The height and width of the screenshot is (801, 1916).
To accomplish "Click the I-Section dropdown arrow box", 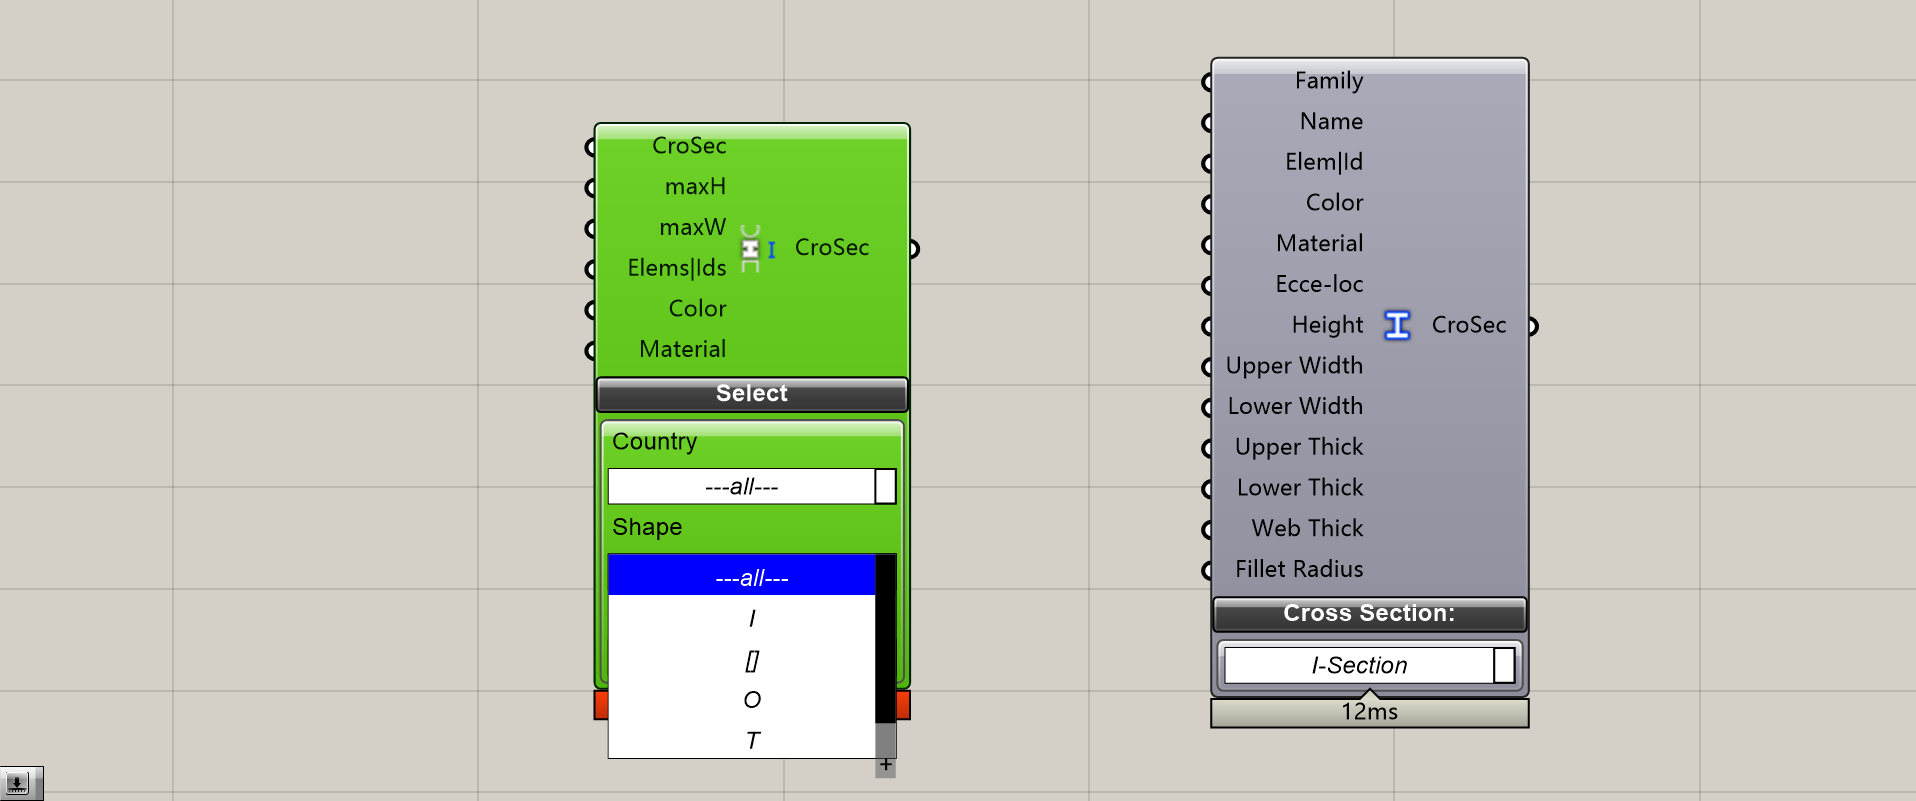I will click(x=1504, y=665).
